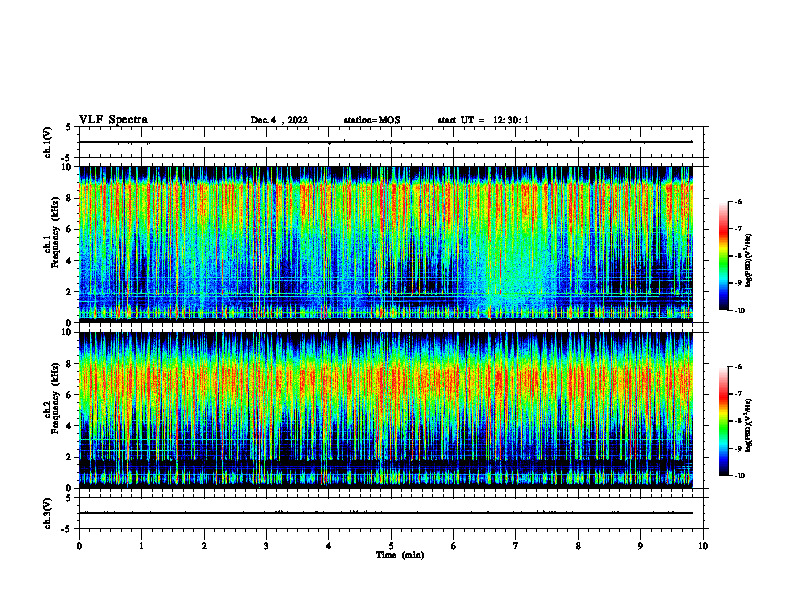The image size is (792, 612).
Task: Click time axis tick label "0"
Action: click(x=79, y=546)
